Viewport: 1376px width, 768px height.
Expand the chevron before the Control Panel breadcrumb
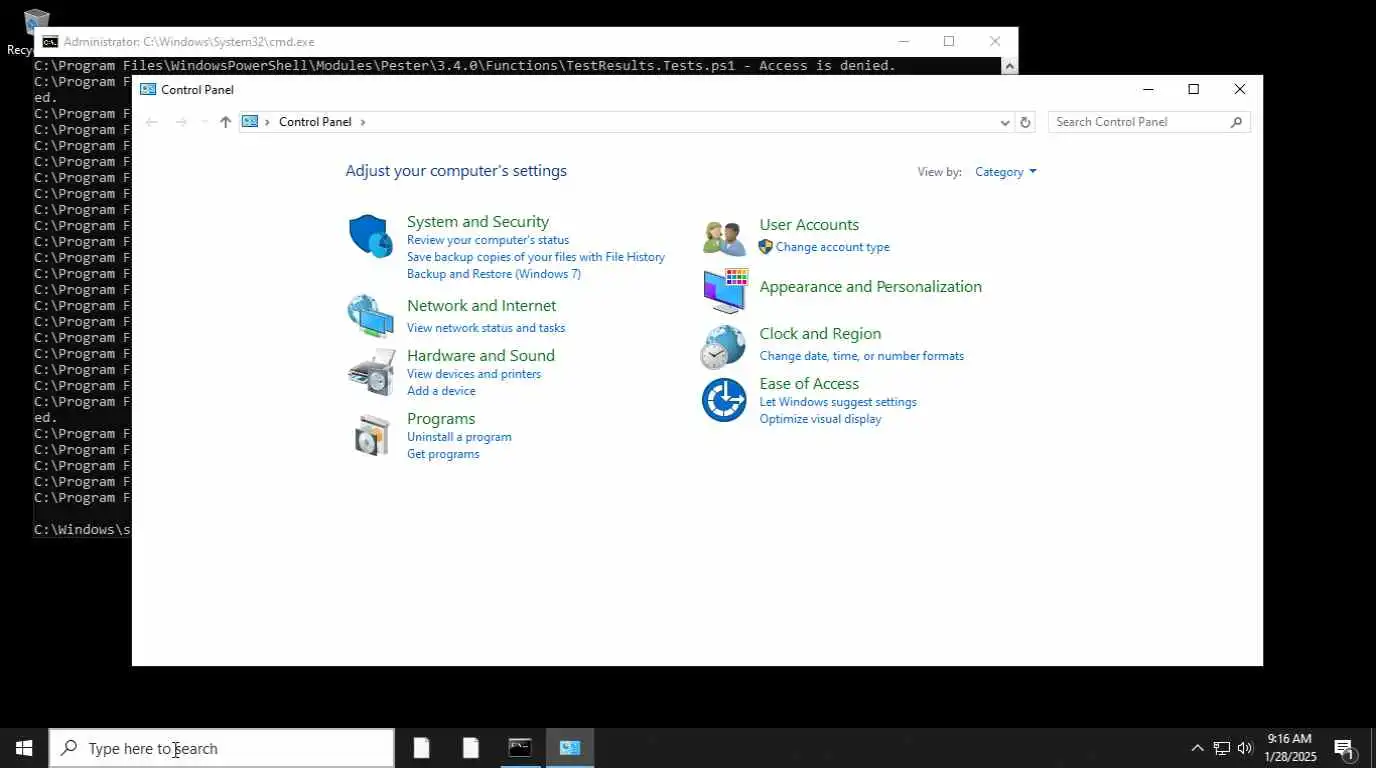267,122
